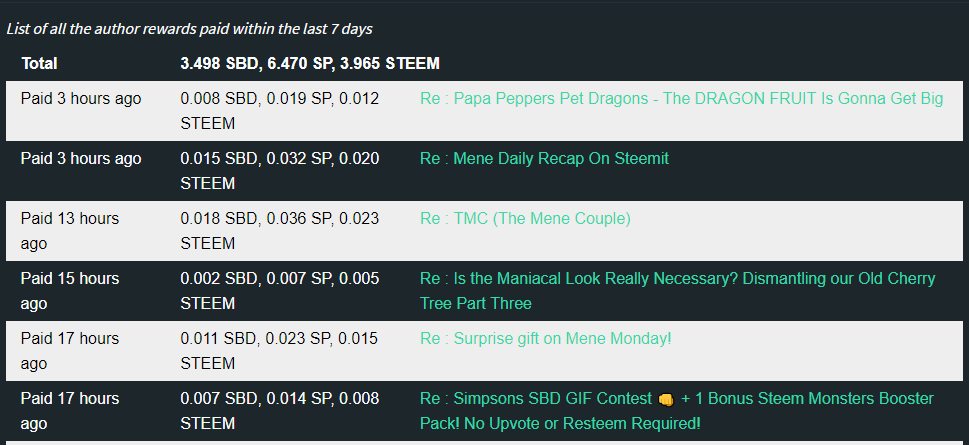Image resolution: width=969 pixels, height=445 pixels.
Task: Open the Simpsons SBD GIF Contest link
Action: (677, 411)
